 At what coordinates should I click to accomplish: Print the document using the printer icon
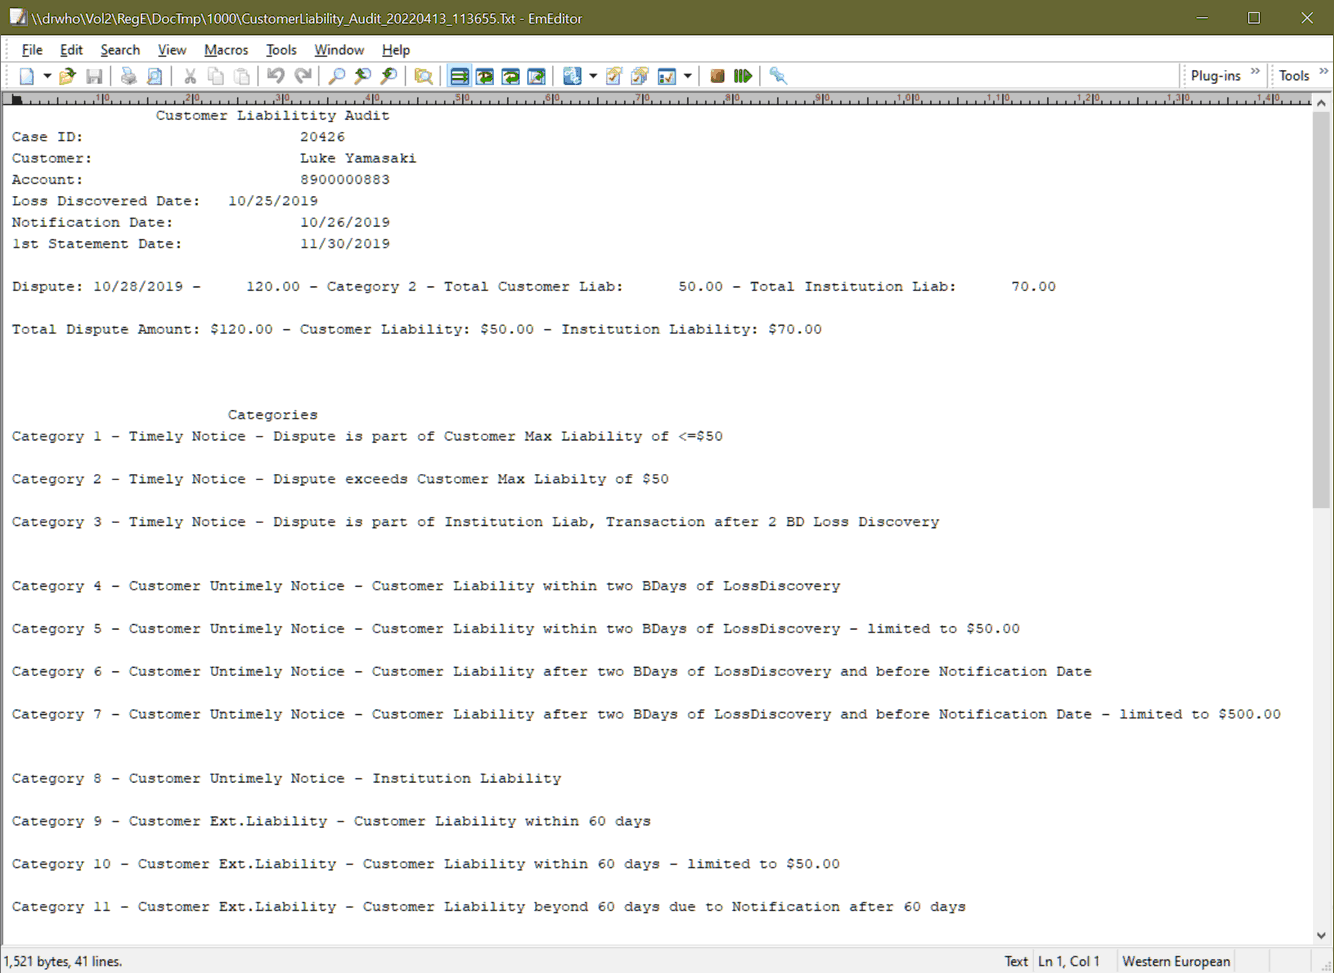coord(128,76)
